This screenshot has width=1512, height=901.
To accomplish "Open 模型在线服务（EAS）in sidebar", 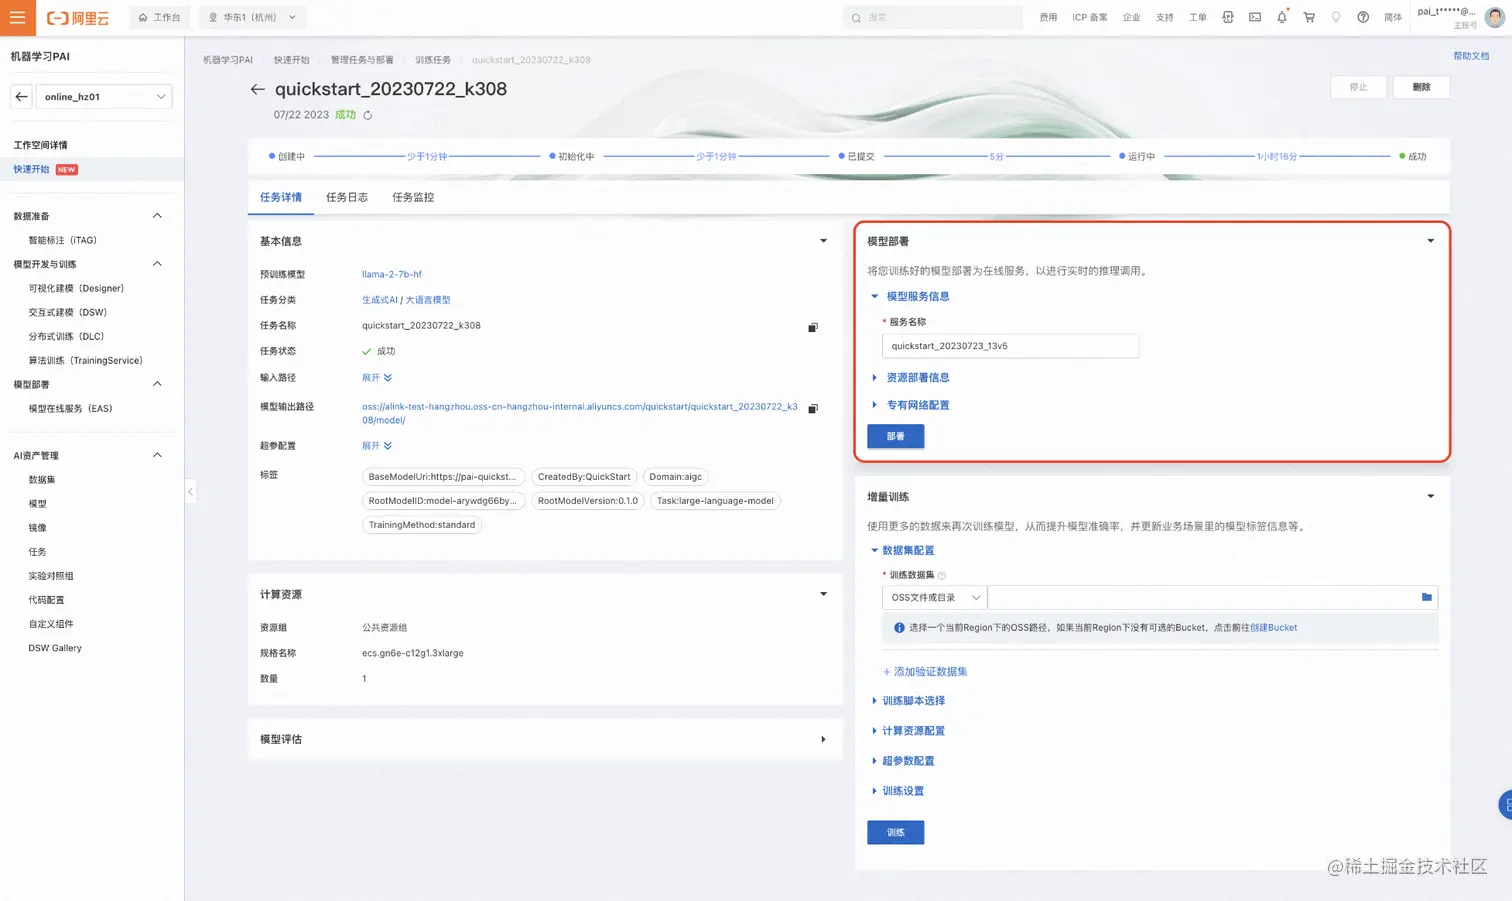I will point(71,409).
